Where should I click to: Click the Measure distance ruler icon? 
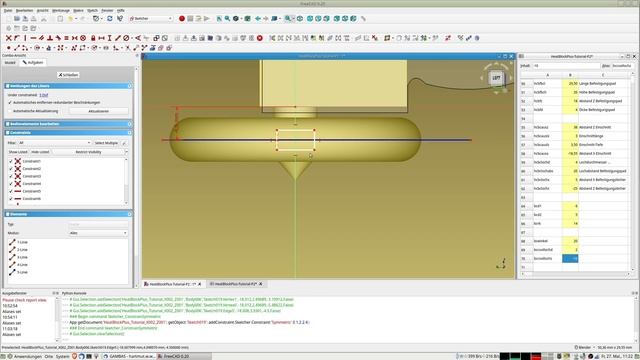pos(363,18)
